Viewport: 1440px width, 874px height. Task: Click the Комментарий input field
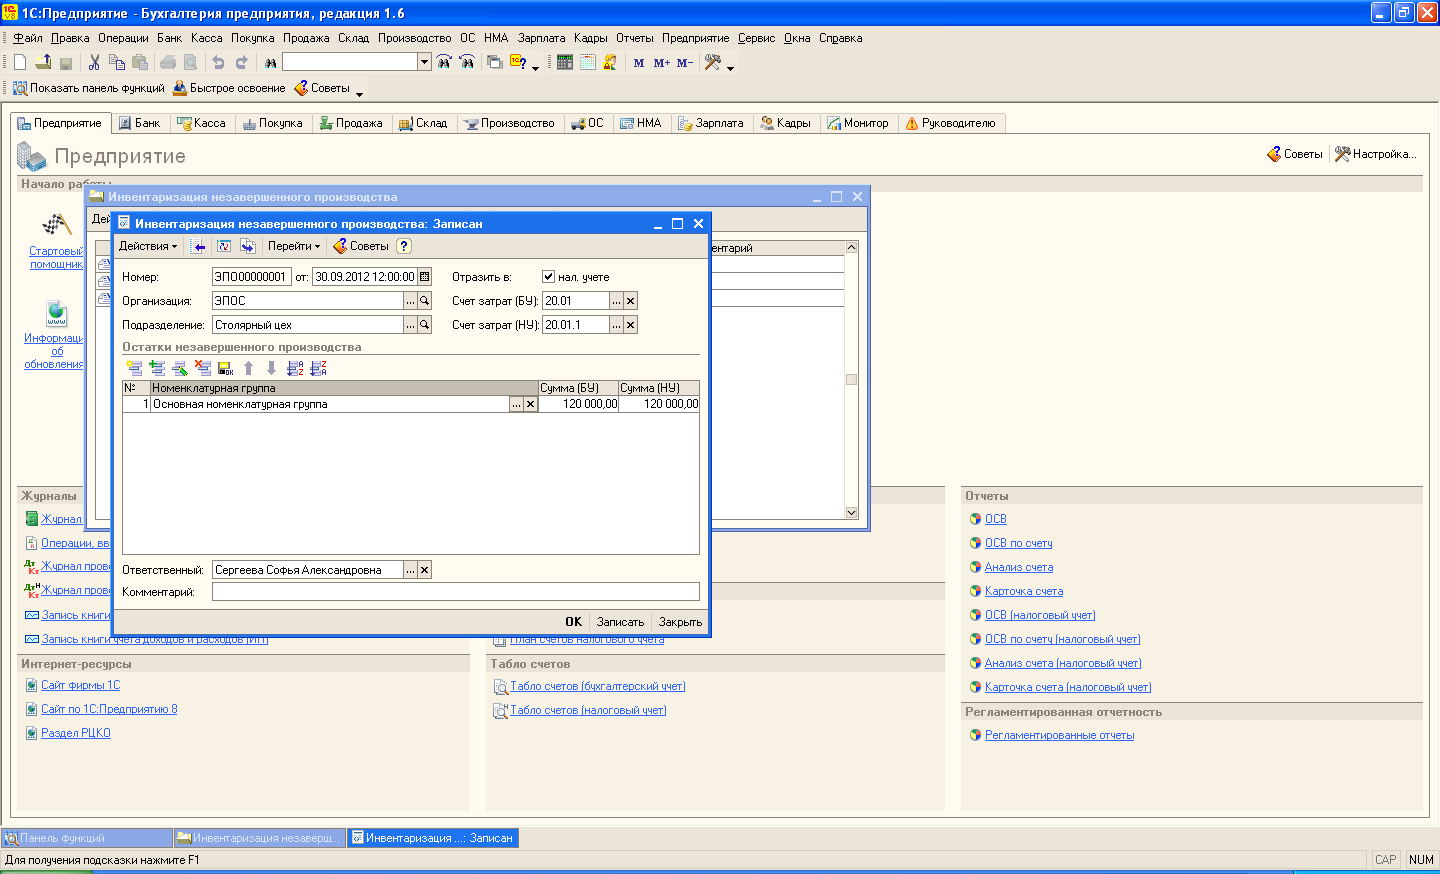pos(455,592)
